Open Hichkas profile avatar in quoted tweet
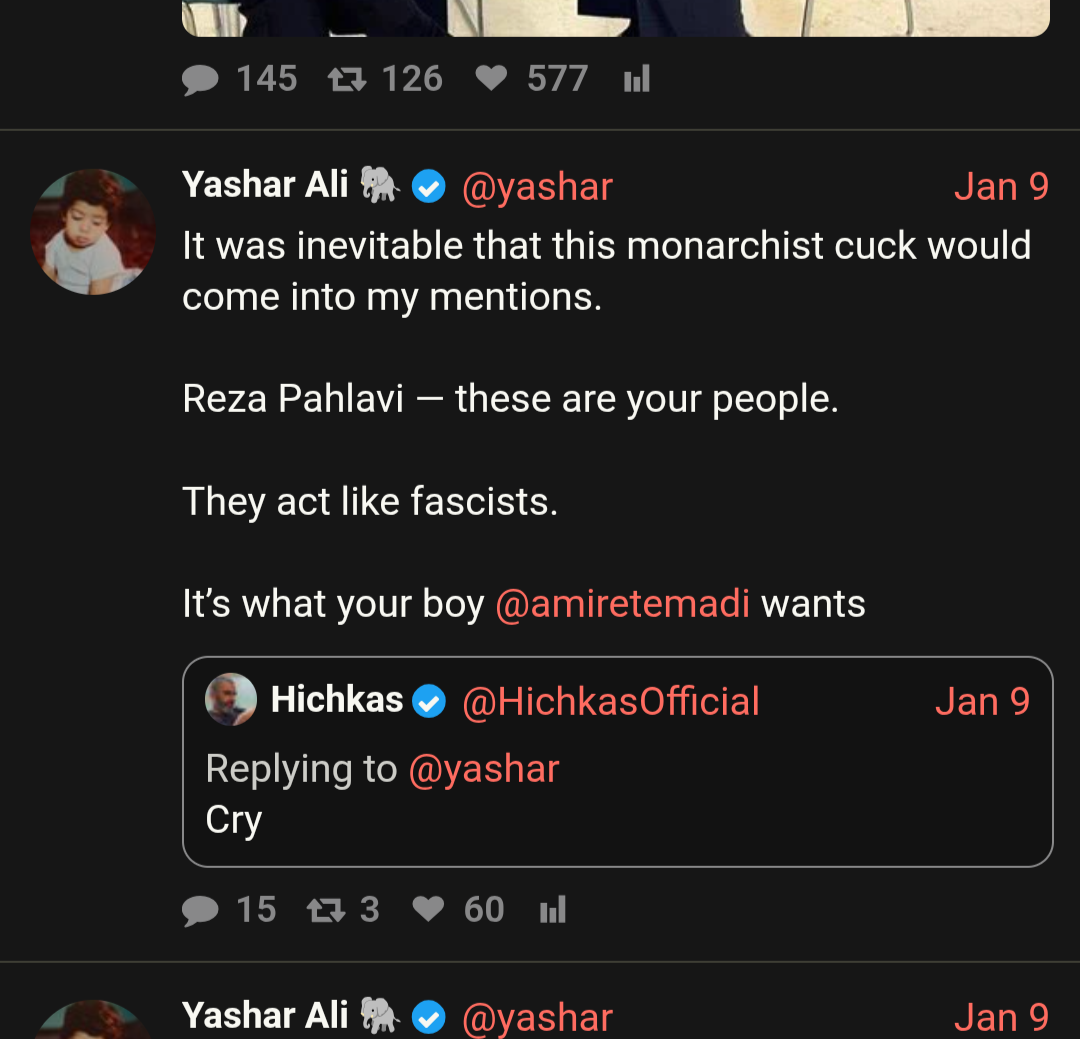The height and width of the screenshot is (1039, 1080). (231, 700)
